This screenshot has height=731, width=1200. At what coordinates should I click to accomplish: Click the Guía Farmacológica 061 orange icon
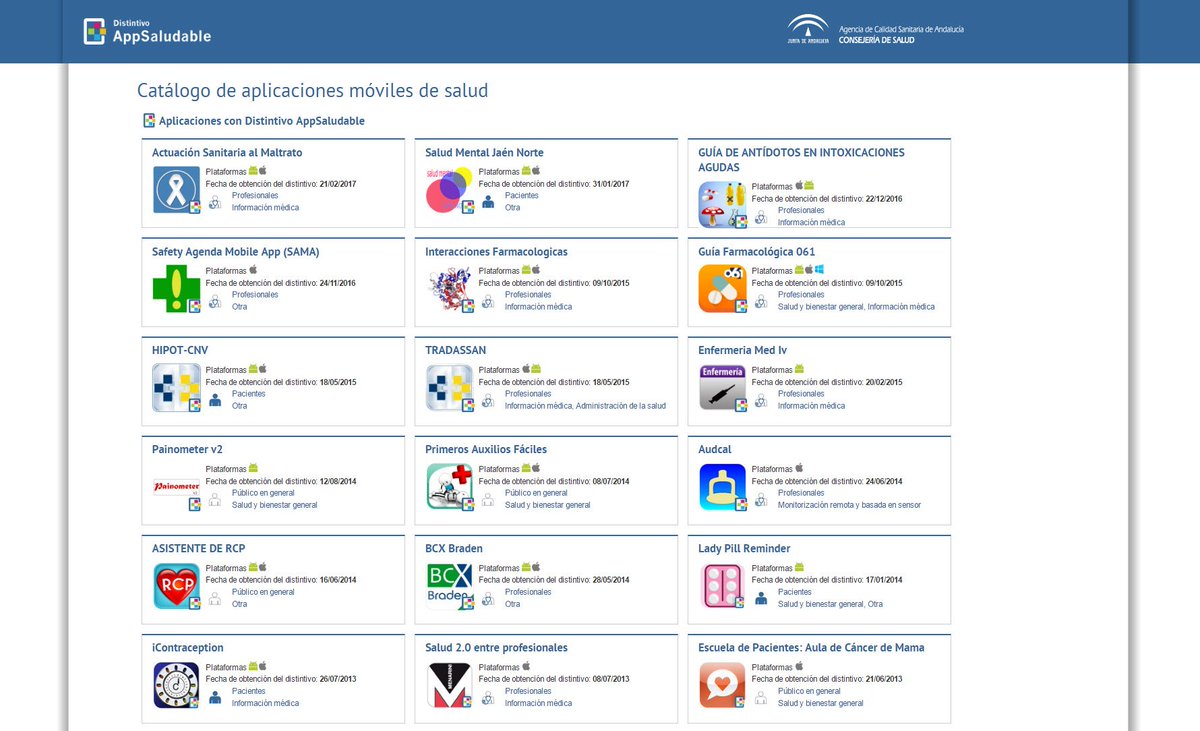coord(723,289)
